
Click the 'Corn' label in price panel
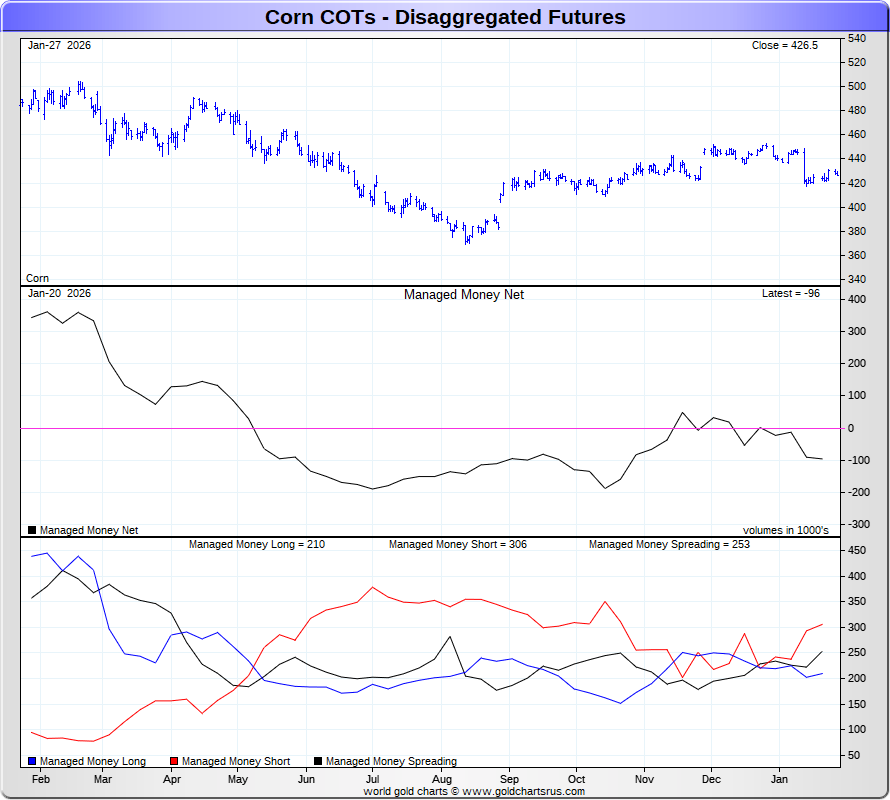tap(37, 278)
